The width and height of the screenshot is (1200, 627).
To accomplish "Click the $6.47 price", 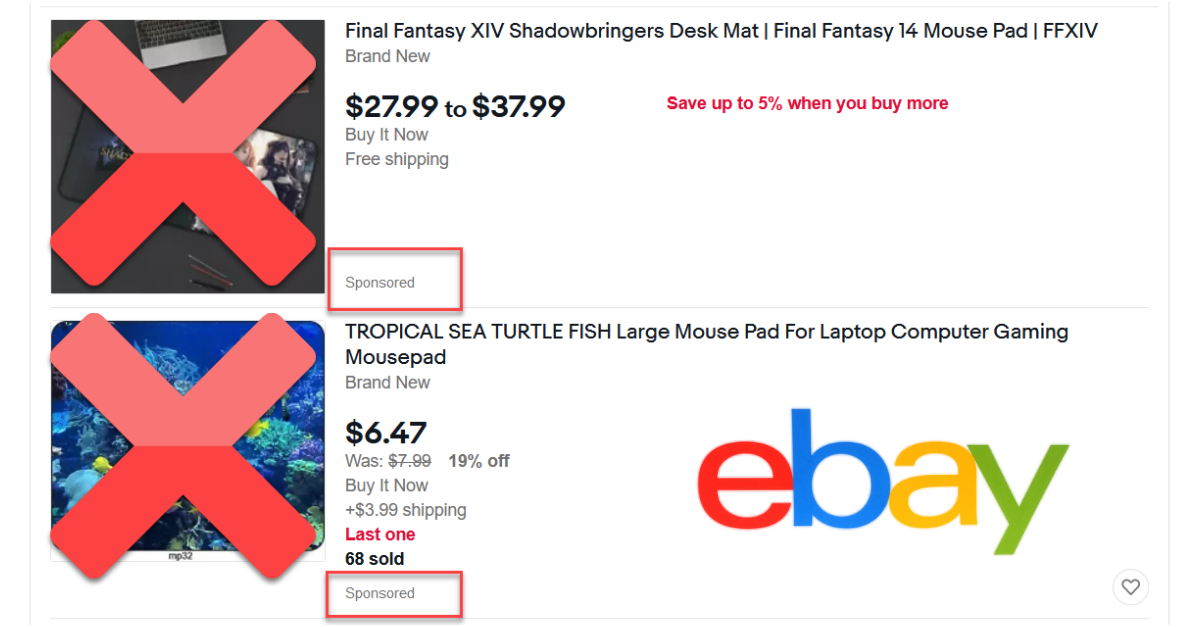I will click(x=386, y=433).
